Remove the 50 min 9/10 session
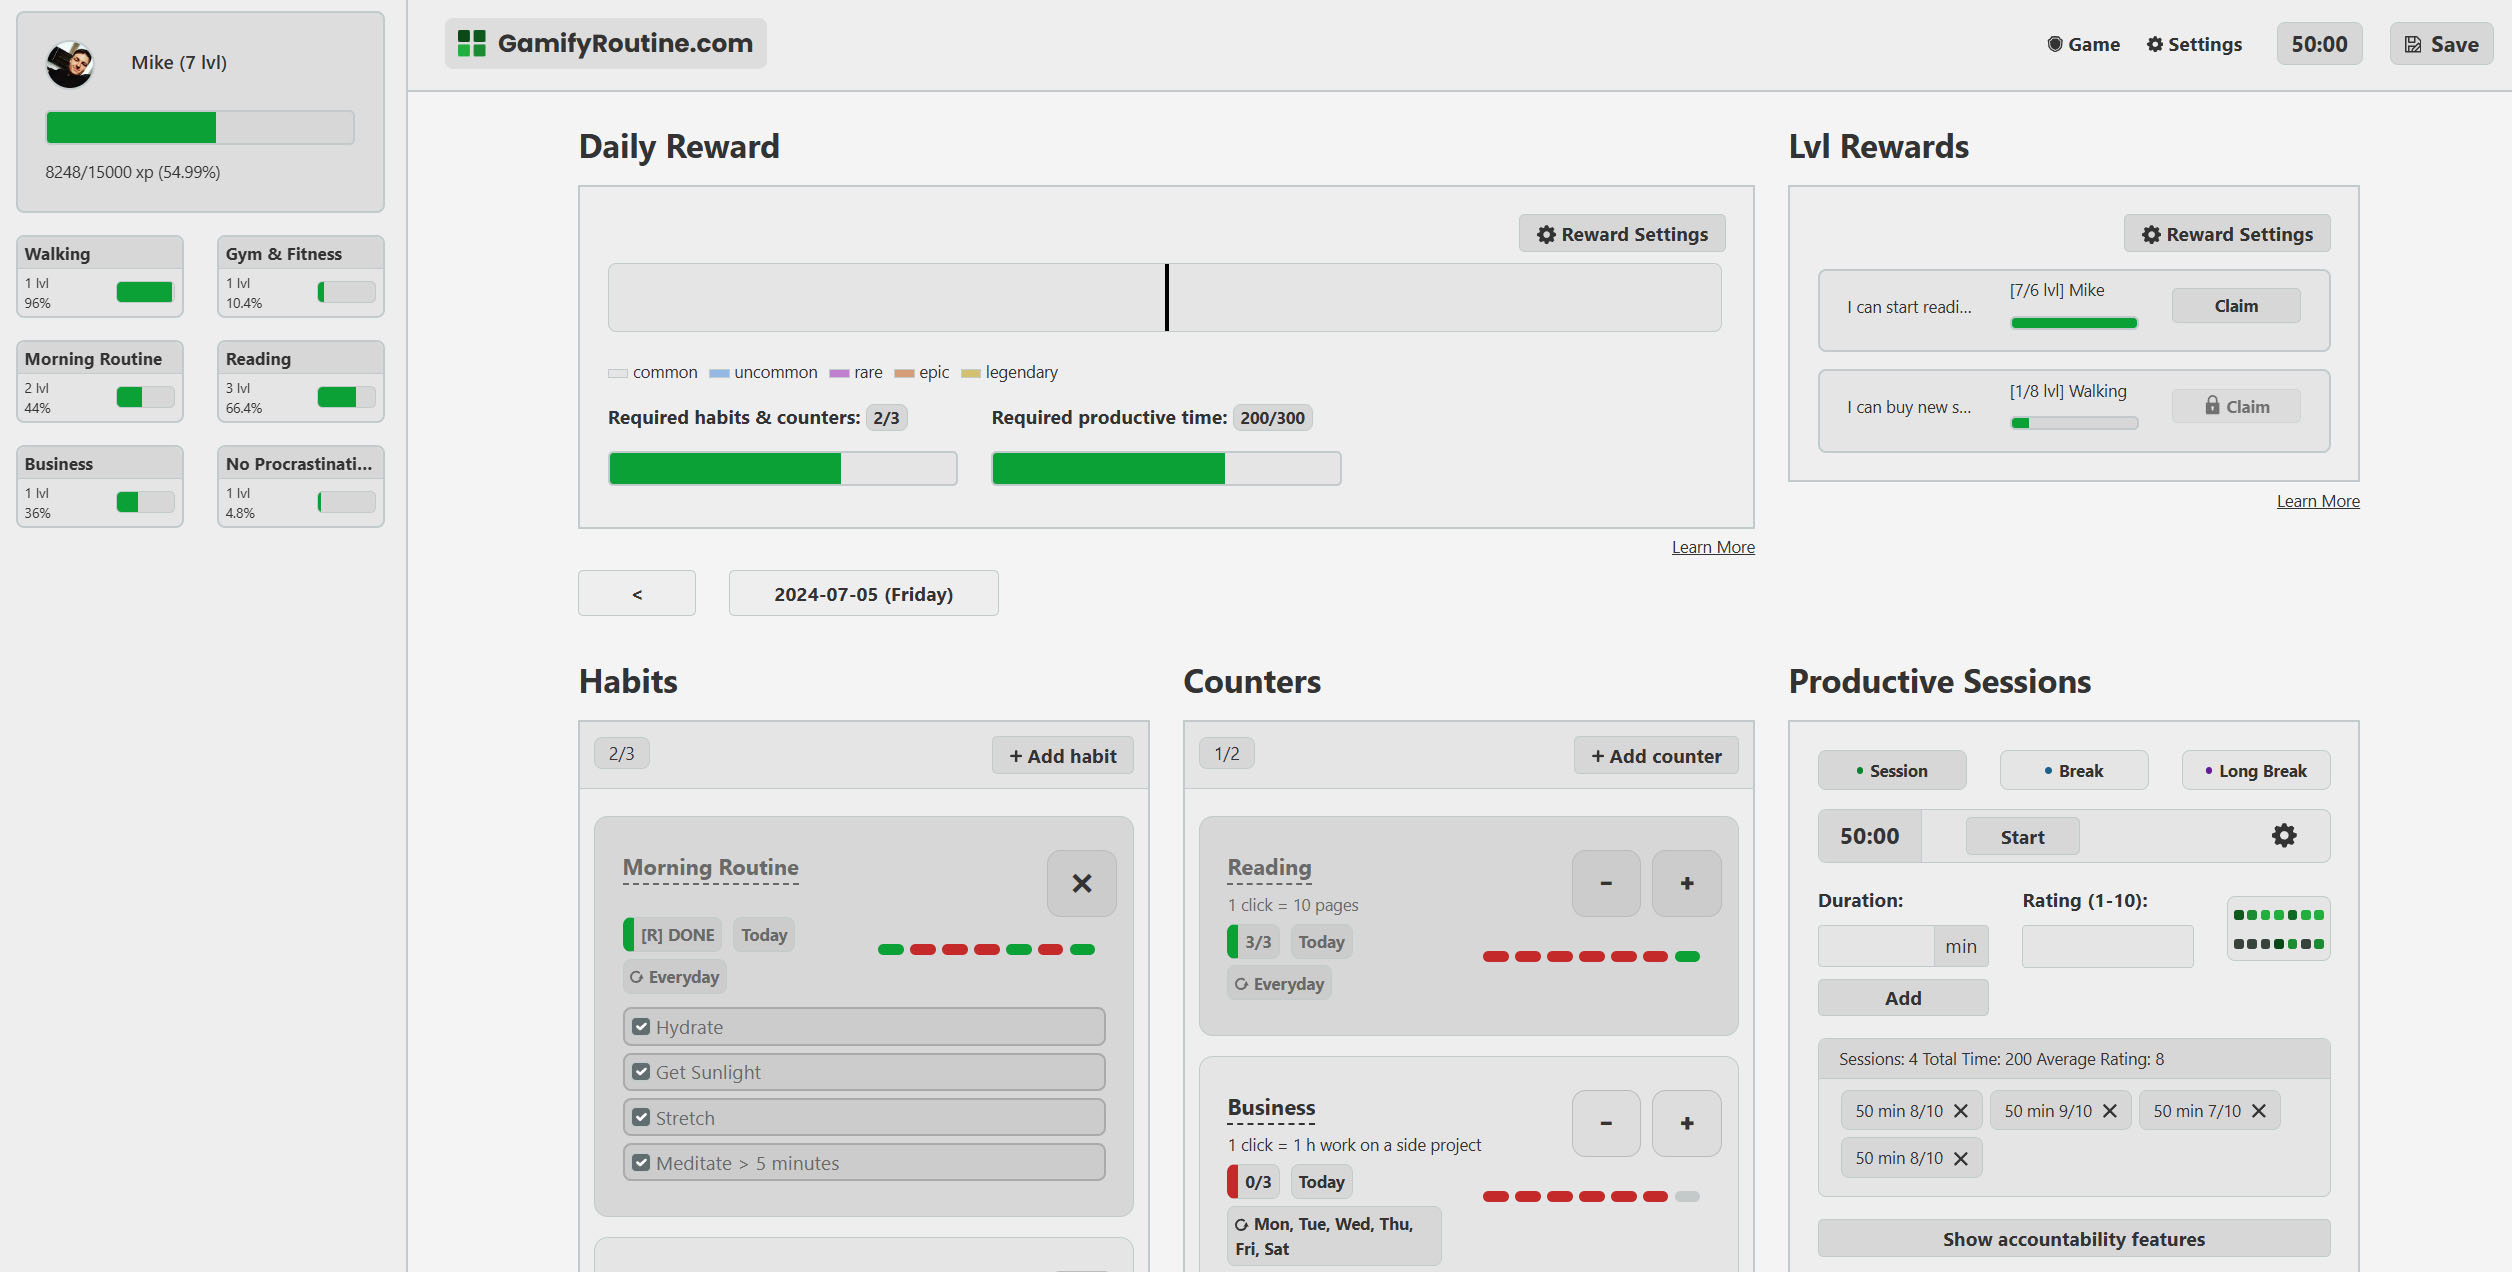 [x=2110, y=1111]
